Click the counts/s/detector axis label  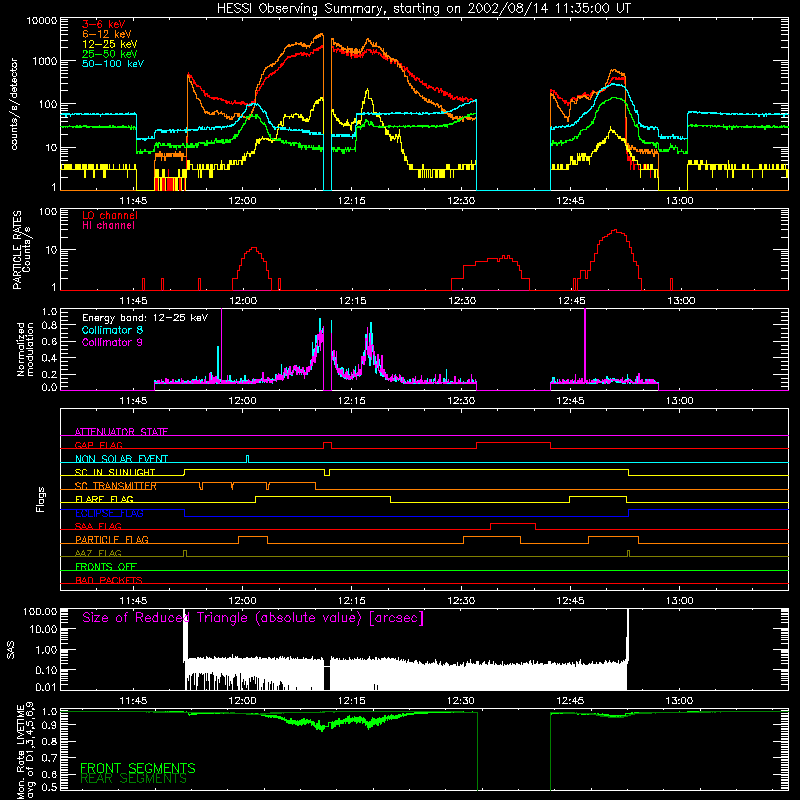coord(14,104)
